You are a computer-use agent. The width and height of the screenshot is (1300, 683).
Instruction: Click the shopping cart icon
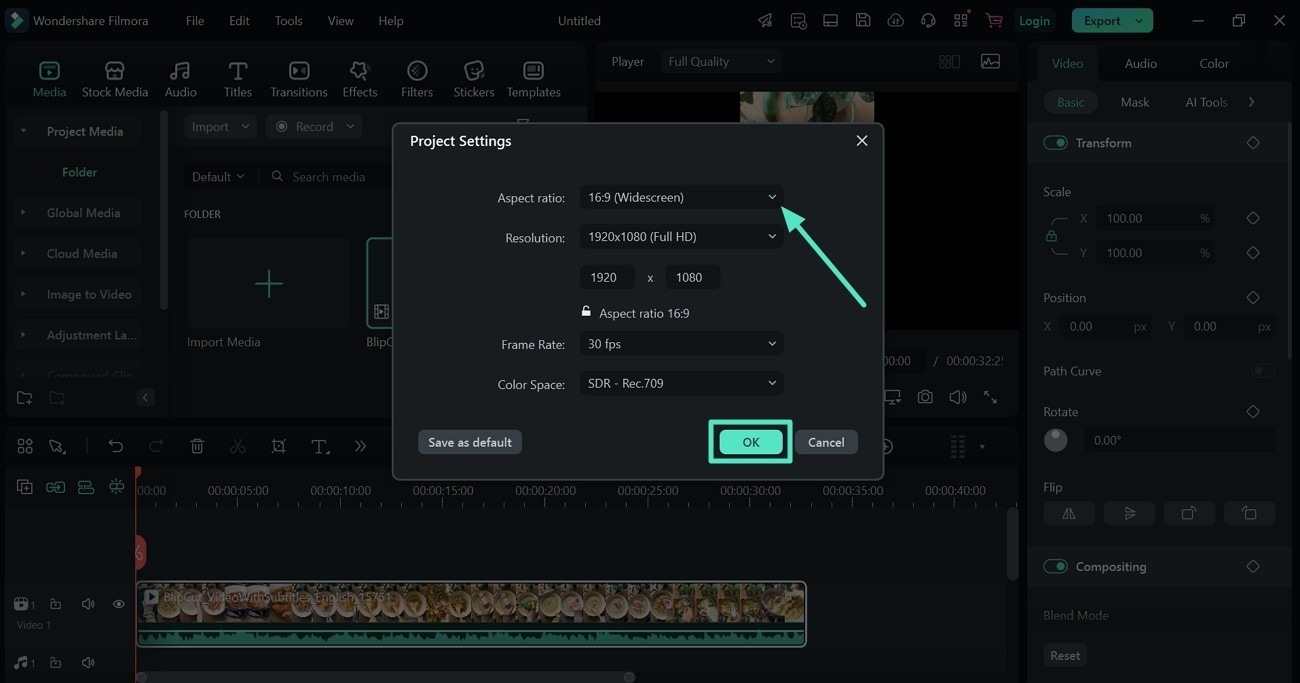993,20
